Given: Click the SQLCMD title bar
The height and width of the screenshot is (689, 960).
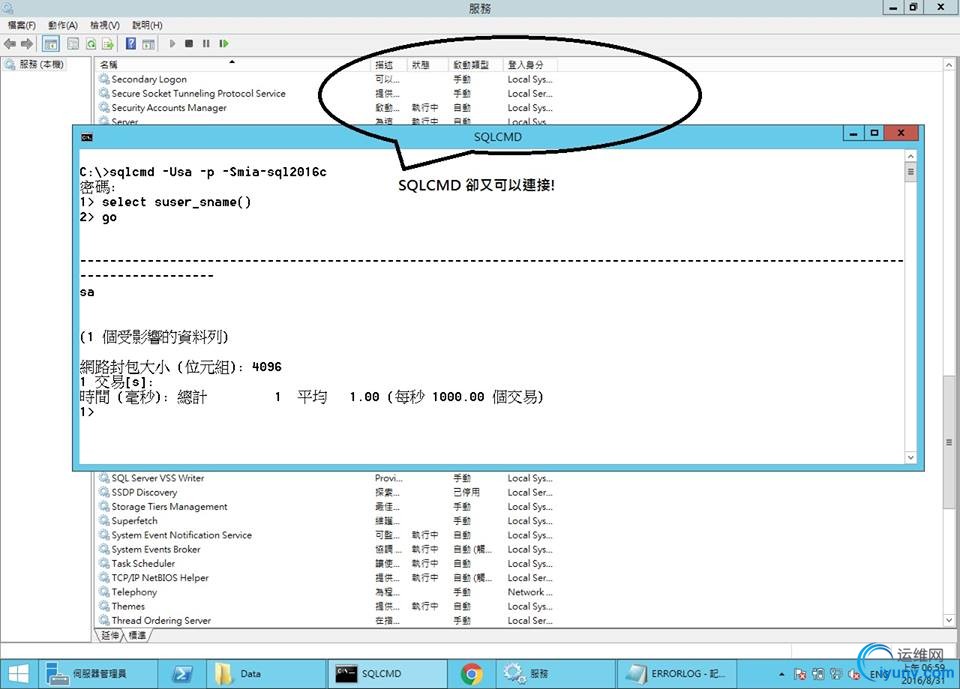Looking at the screenshot, I should click(x=497, y=137).
